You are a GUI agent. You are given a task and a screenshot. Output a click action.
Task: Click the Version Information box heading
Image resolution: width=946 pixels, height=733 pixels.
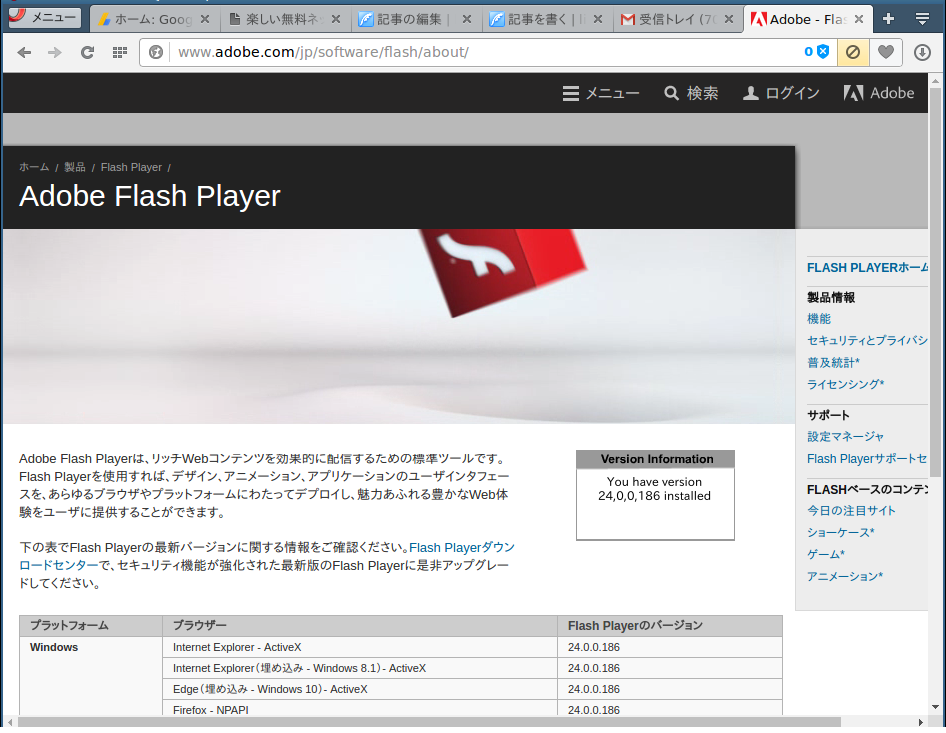pos(656,459)
